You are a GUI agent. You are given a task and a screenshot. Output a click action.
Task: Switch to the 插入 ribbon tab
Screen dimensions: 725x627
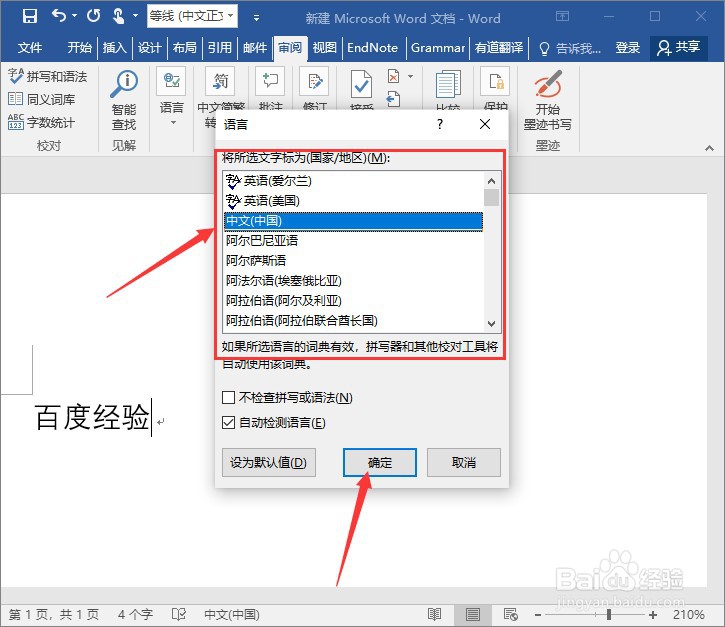[114, 48]
